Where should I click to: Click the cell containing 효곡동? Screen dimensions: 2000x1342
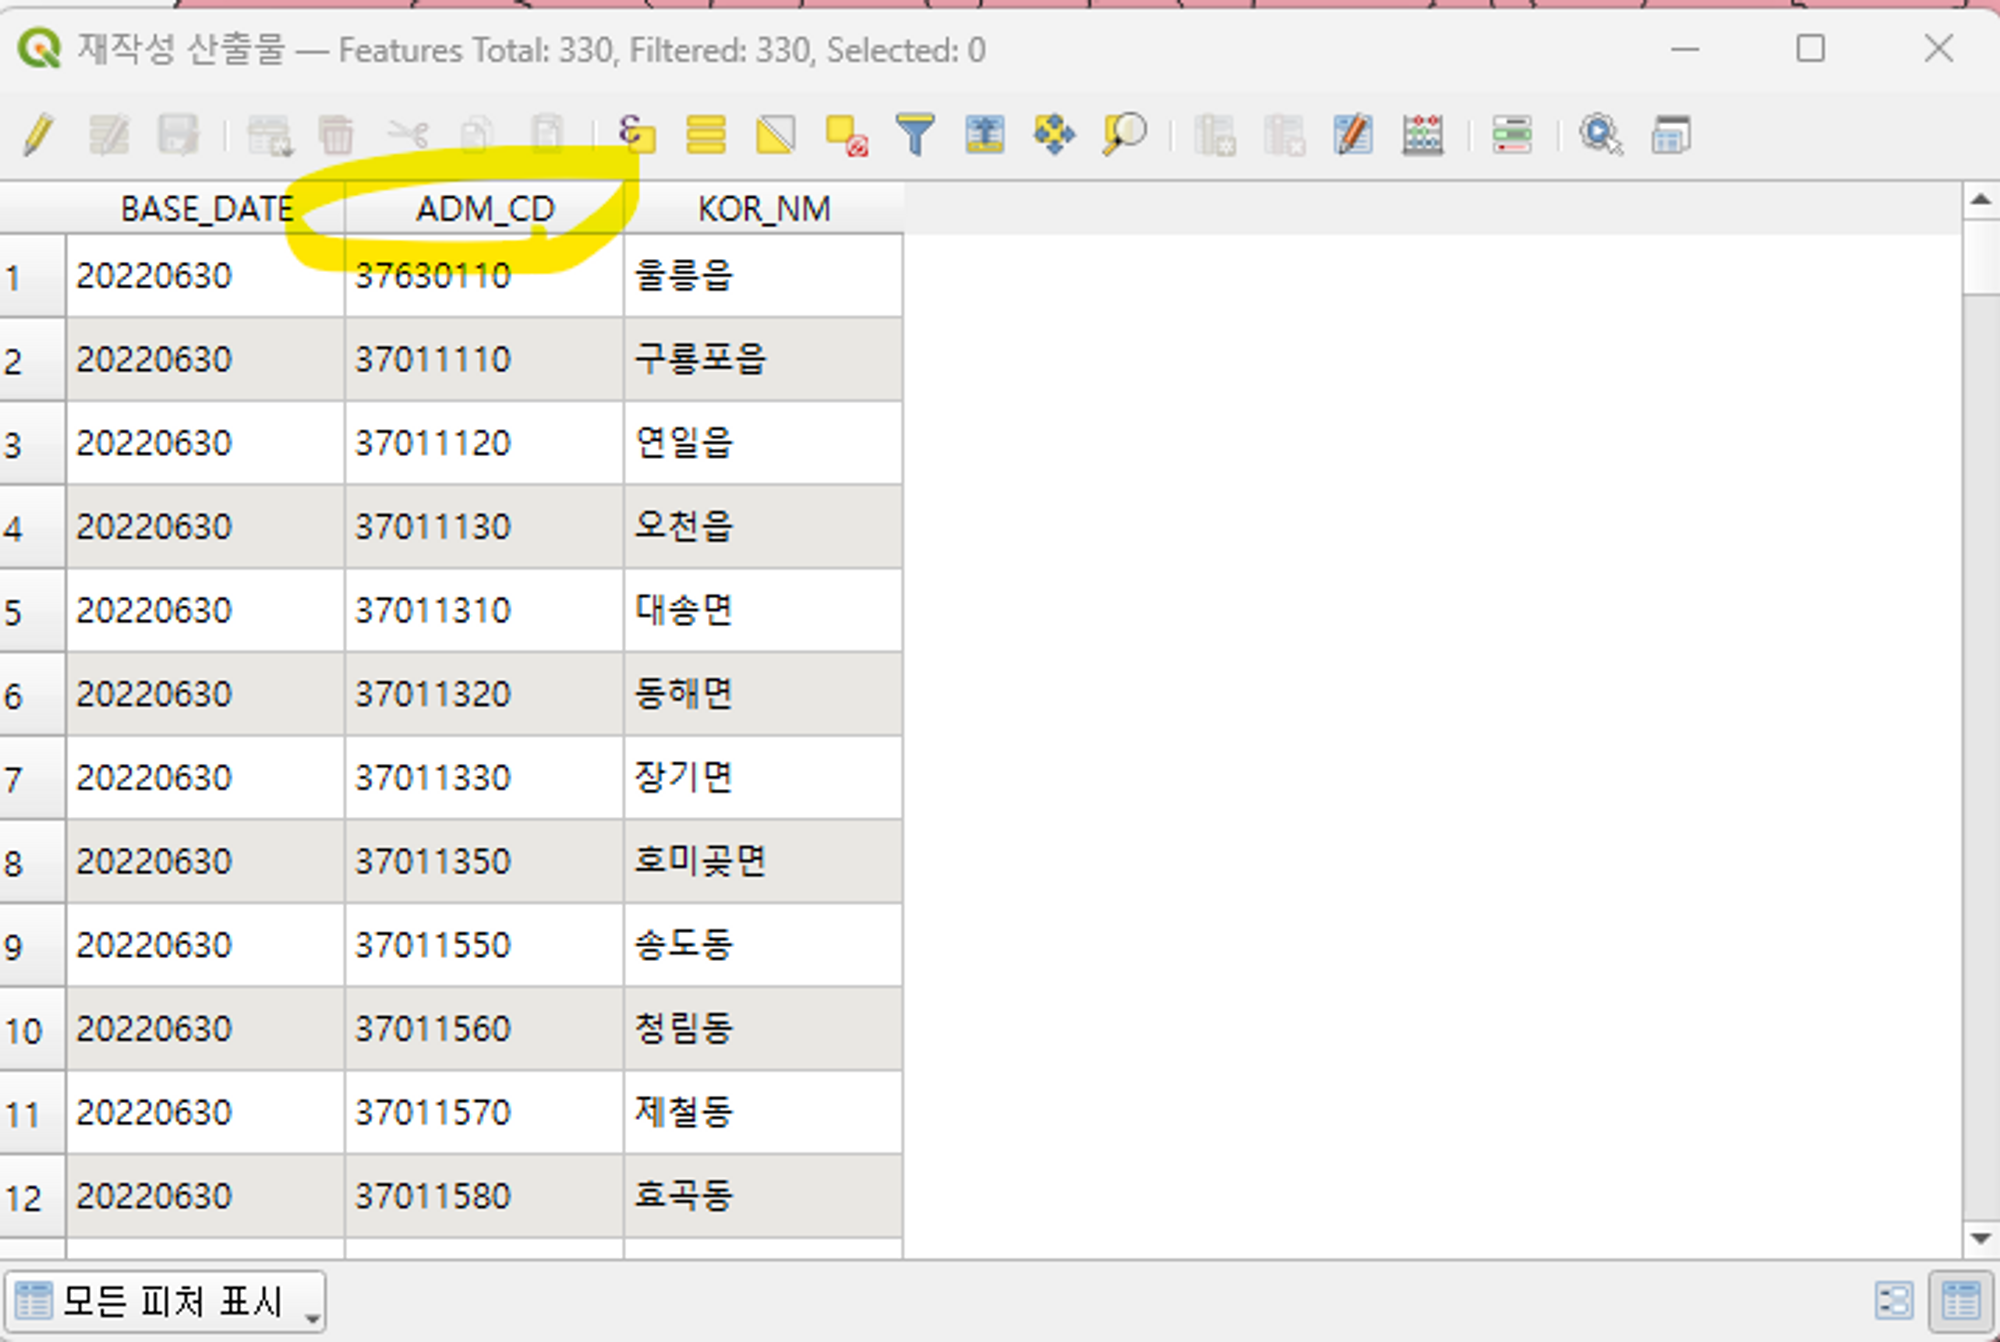pyautogui.click(x=763, y=1196)
